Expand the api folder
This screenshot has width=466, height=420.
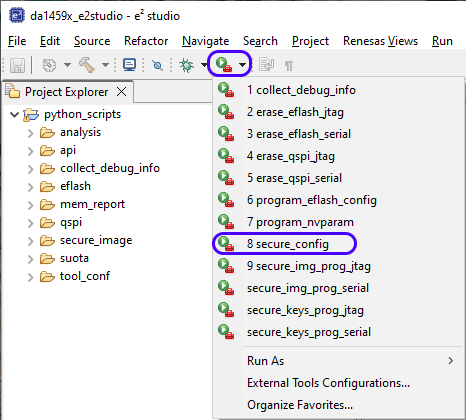tap(31, 151)
